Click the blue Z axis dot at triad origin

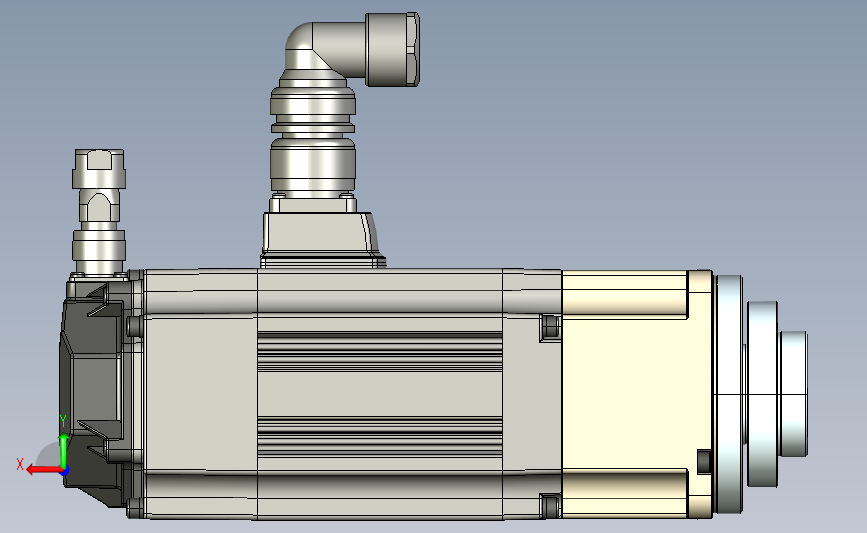coord(64,472)
